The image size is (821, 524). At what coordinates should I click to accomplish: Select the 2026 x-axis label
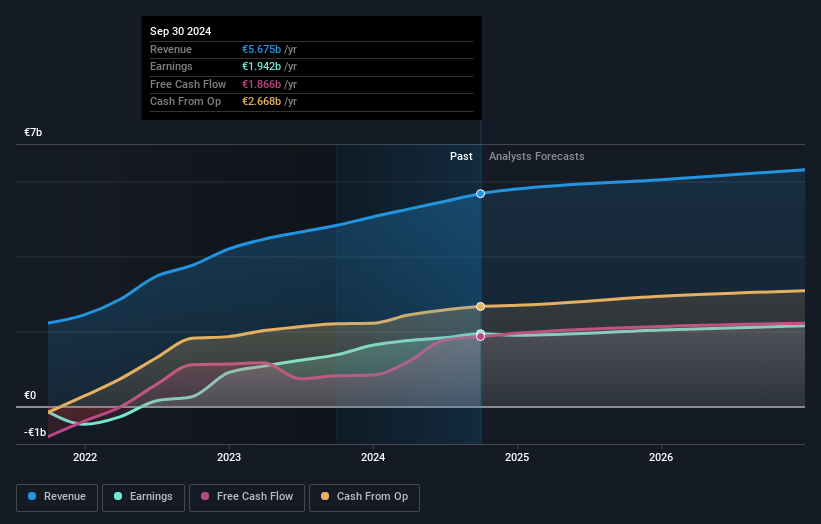tap(661, 457)
